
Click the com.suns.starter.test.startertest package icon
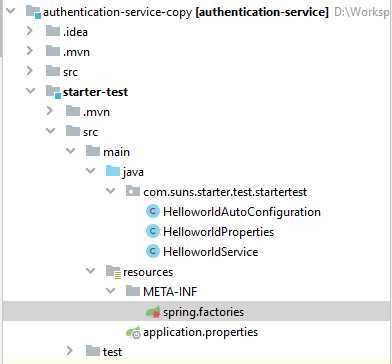(133, 192)
